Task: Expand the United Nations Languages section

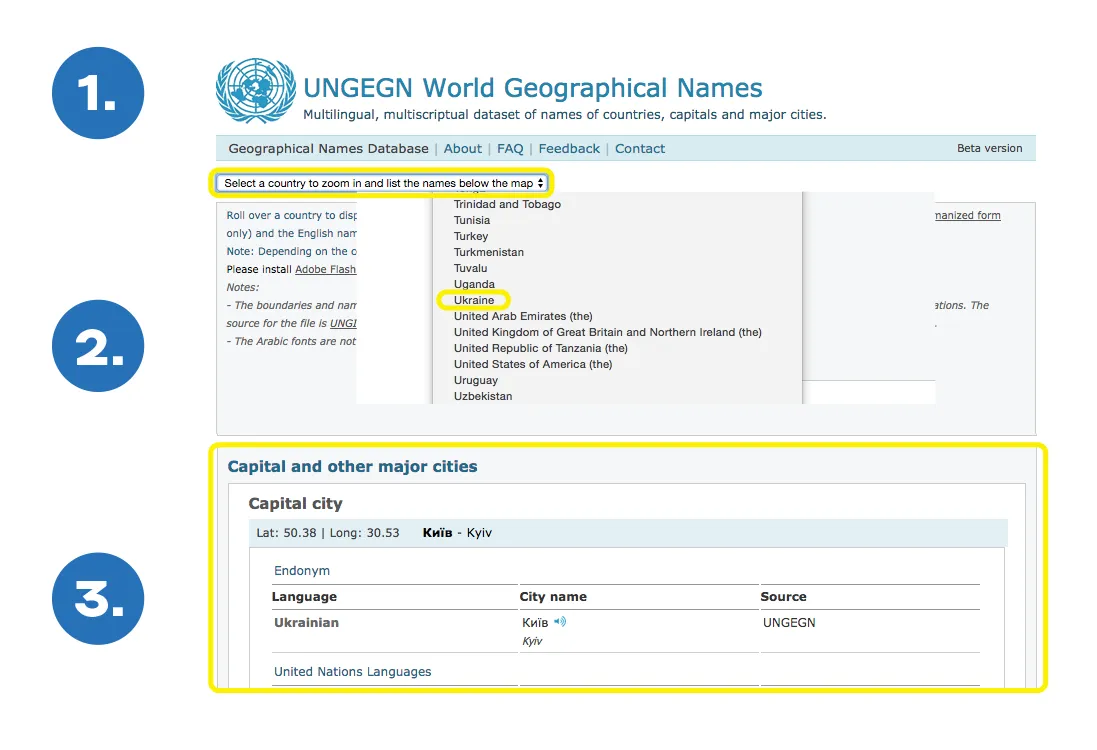Action: coord(352,672)
